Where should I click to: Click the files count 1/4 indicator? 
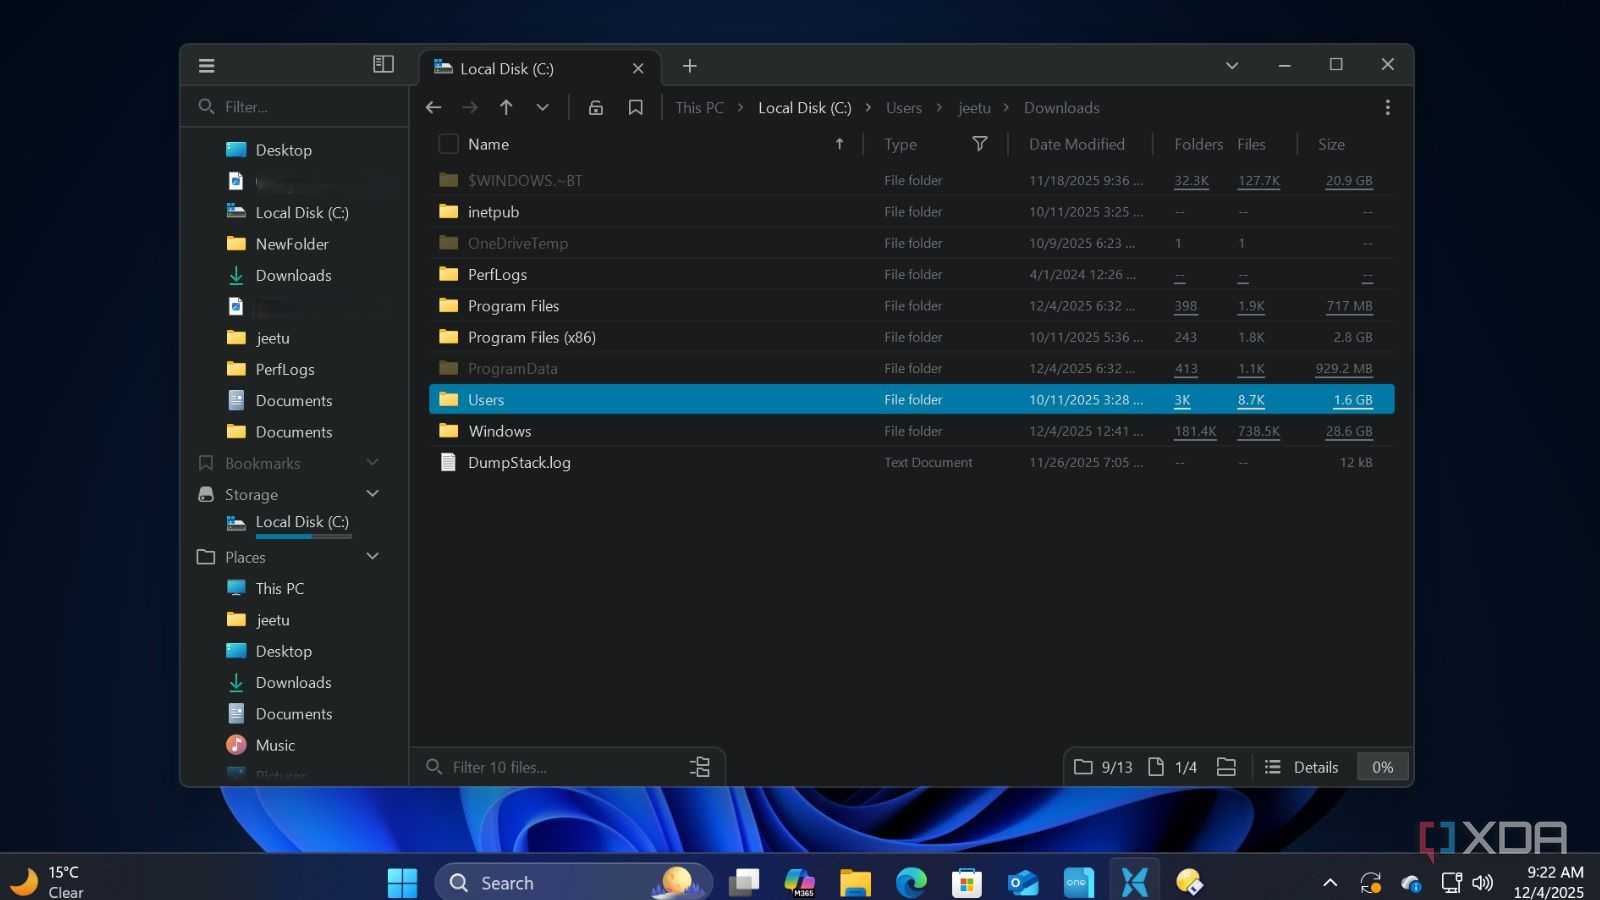click(1172, 767)
